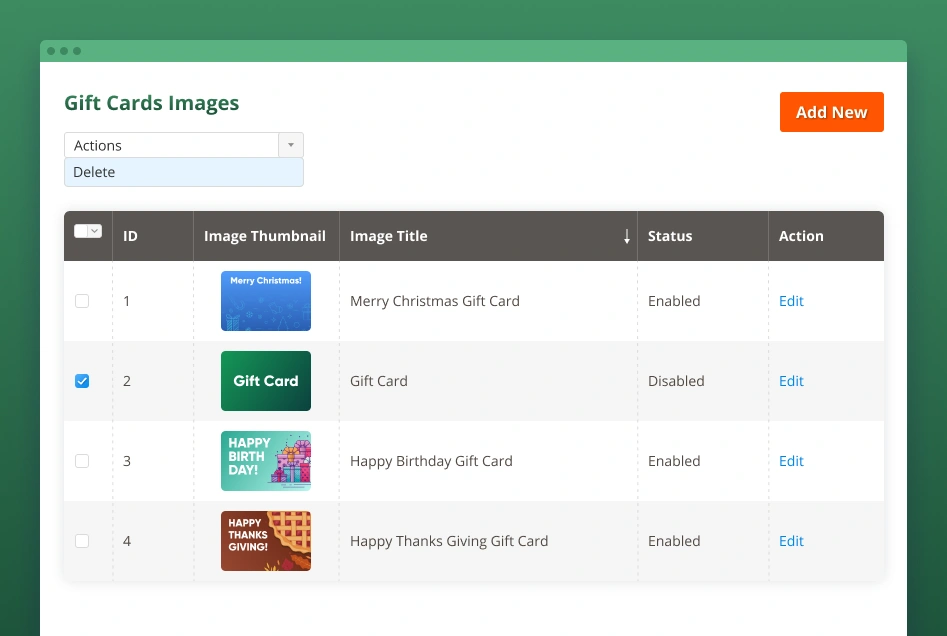Click the dropdown arrow beside the Actions box
The image size is (947, 636).
tap(290, 144)
